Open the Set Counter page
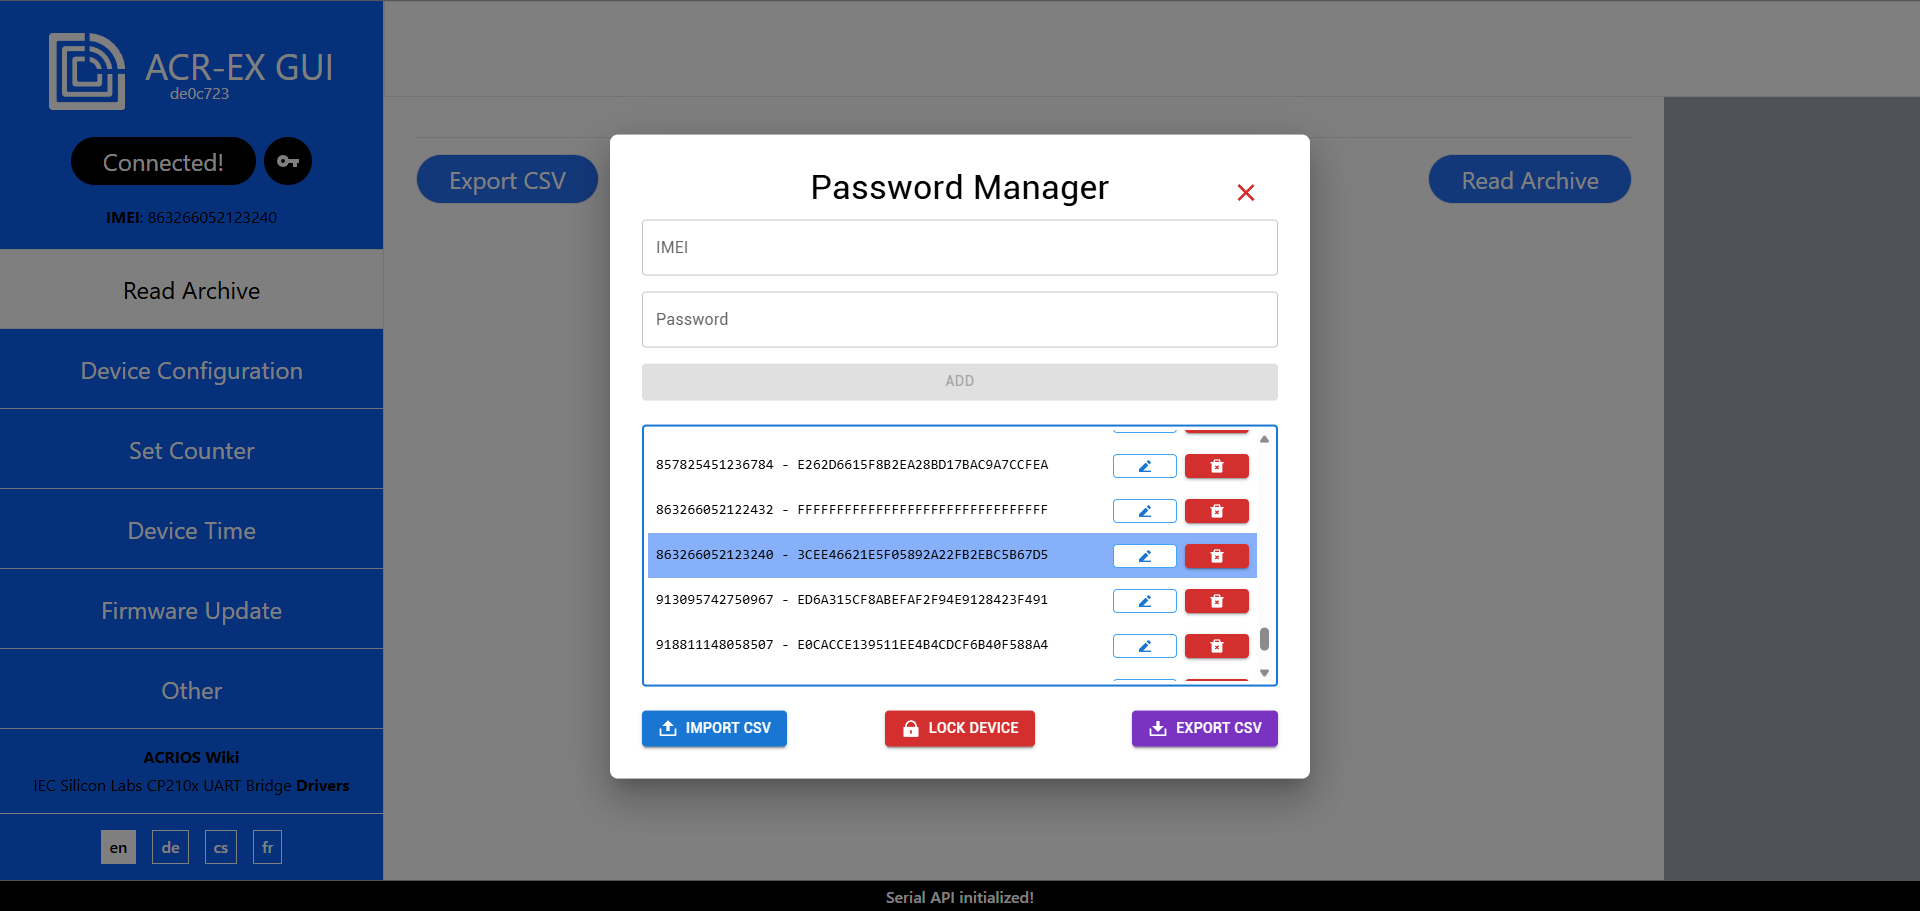The image size is (1920, 911). point(191,450)
